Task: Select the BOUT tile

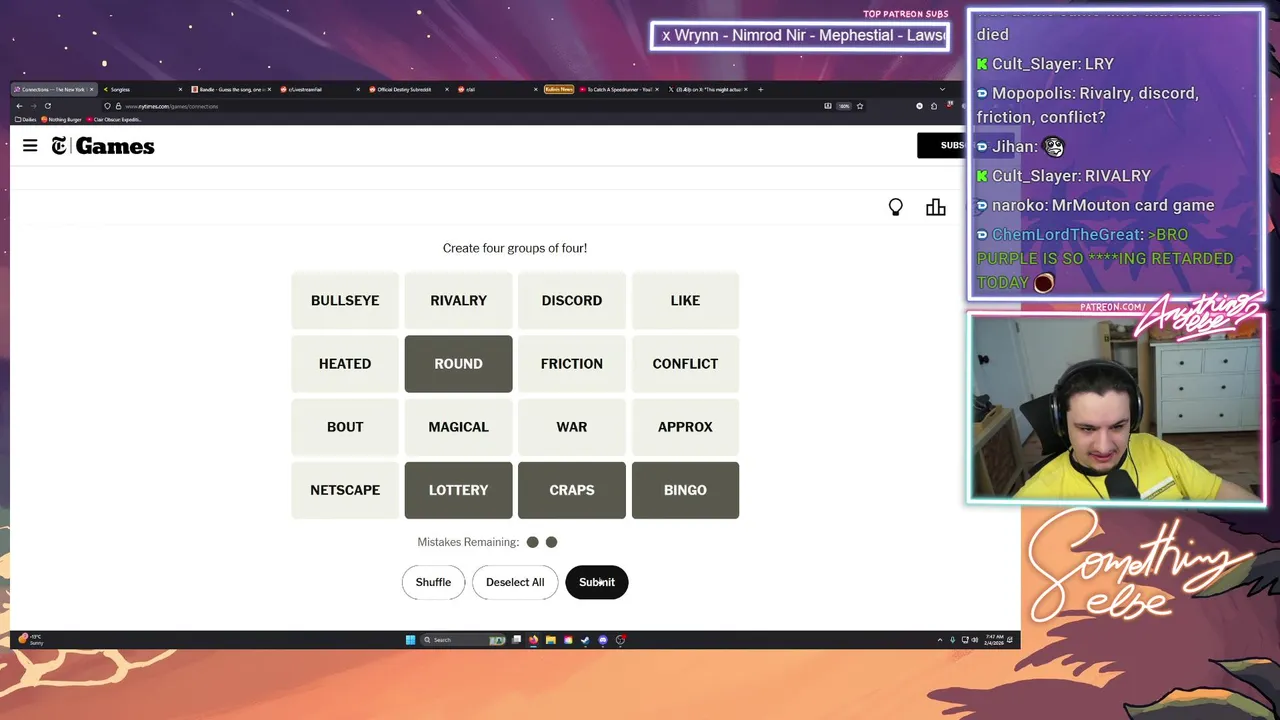Action: (x=345, y=427)
